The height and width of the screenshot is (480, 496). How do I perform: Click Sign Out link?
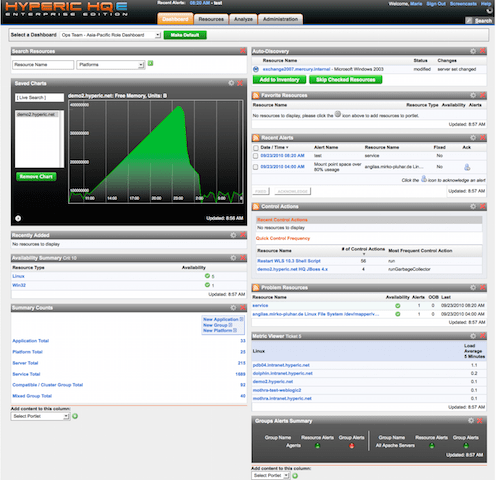[x=436, y=4]
